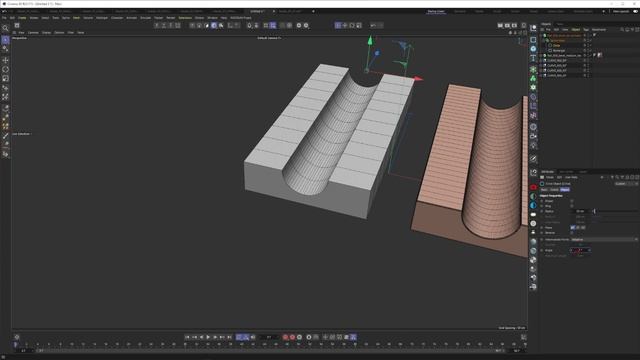Lock the X axis in top toolbar
Image resolution: width=640 pixels, height=360 pixels.
(157, 25)
